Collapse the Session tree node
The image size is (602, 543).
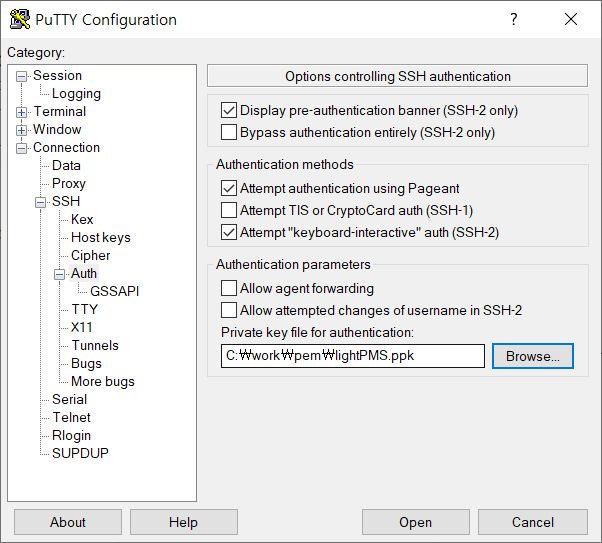tap(22, 76)
